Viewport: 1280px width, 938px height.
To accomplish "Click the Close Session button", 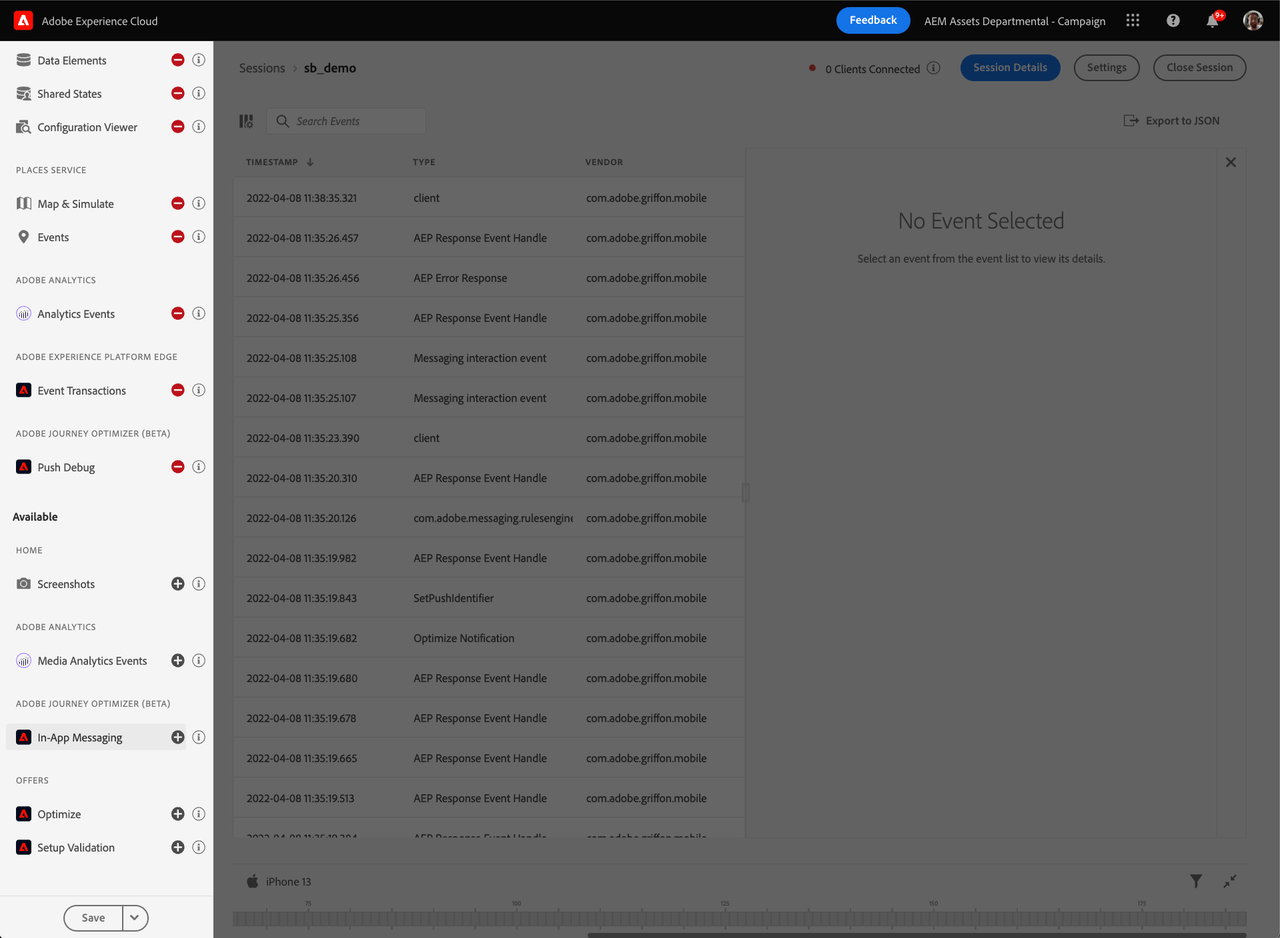I will [x=1200, y=68].
